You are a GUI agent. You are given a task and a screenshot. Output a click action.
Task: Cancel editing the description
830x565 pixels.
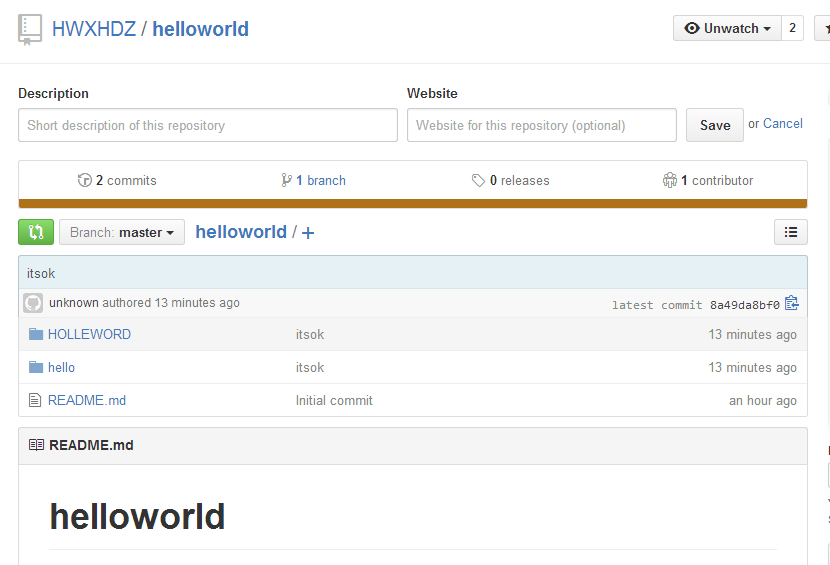[x=782, y=123]
